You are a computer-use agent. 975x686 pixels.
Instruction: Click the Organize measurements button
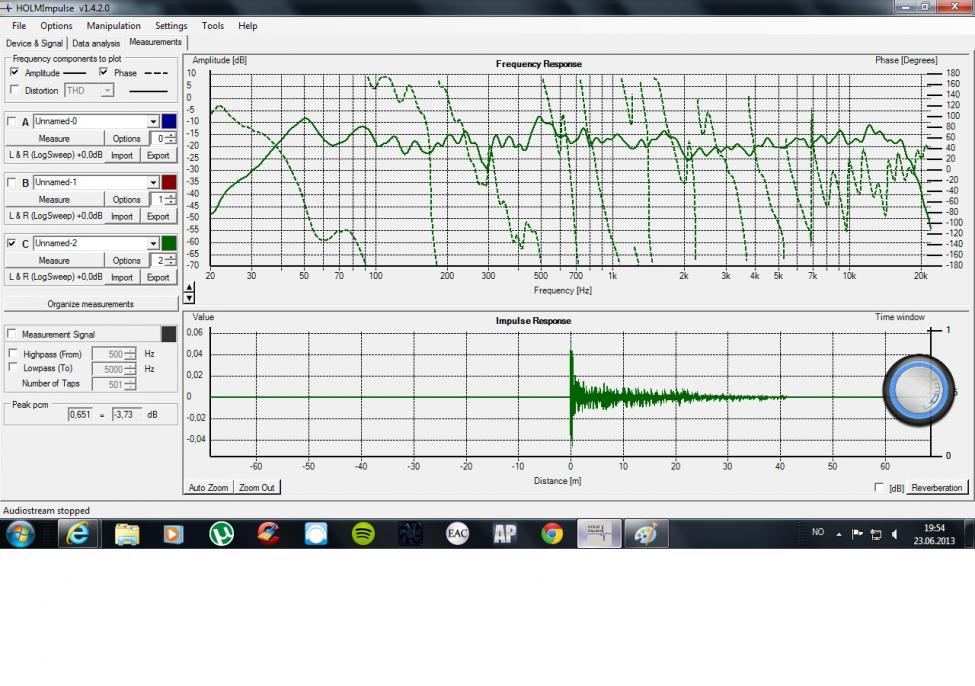coord(90,304)
